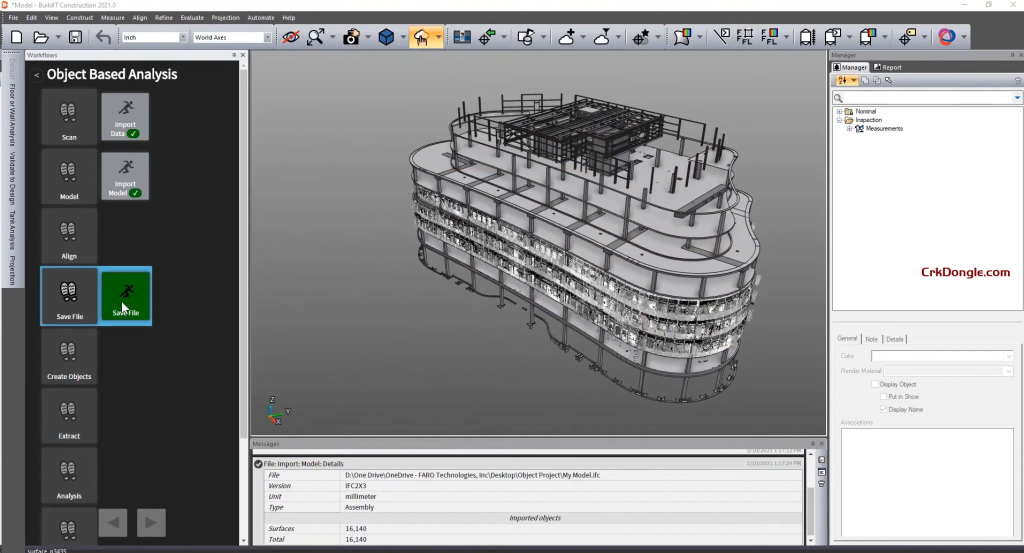Toggle the Display Name checkbox
The height and width of the screenshot is (553, 1024).
[x=882, y=409]
